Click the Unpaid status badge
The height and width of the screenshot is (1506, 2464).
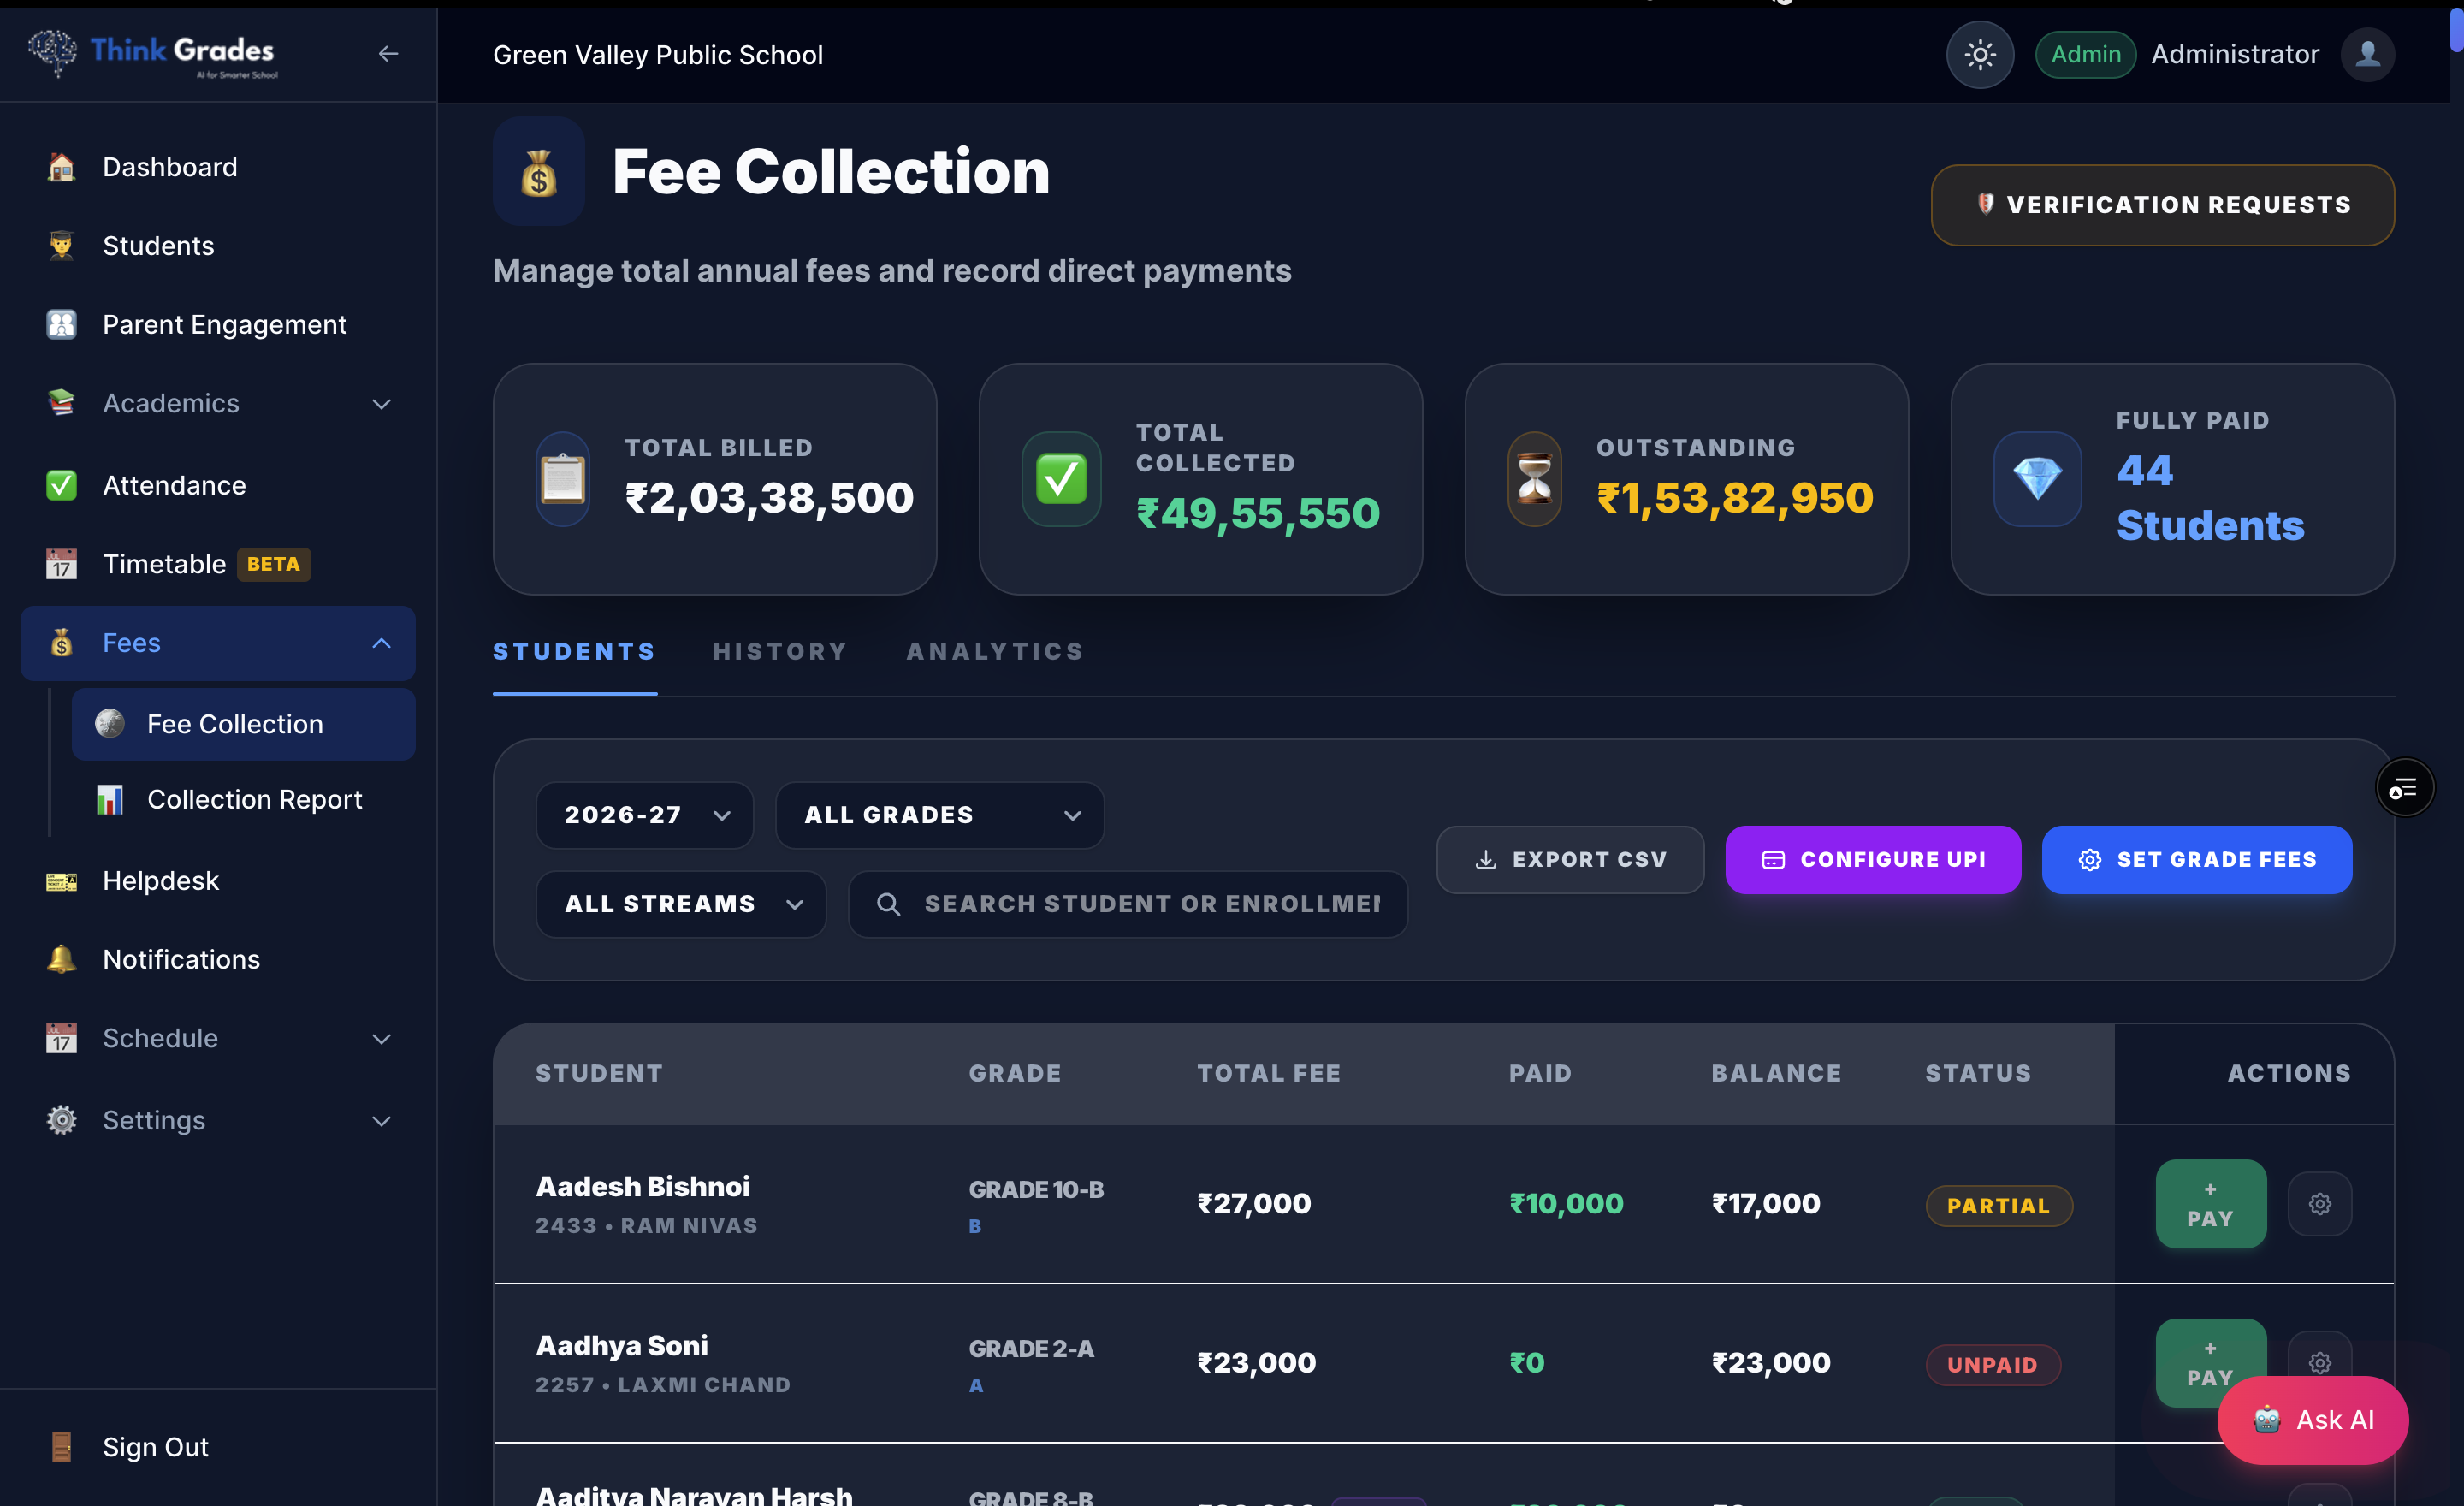pos(1992,1365)
